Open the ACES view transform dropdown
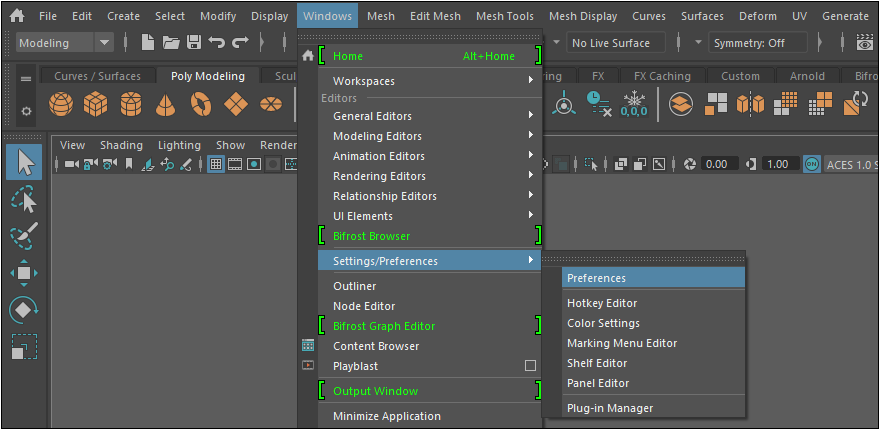 (x=850, y=164)
